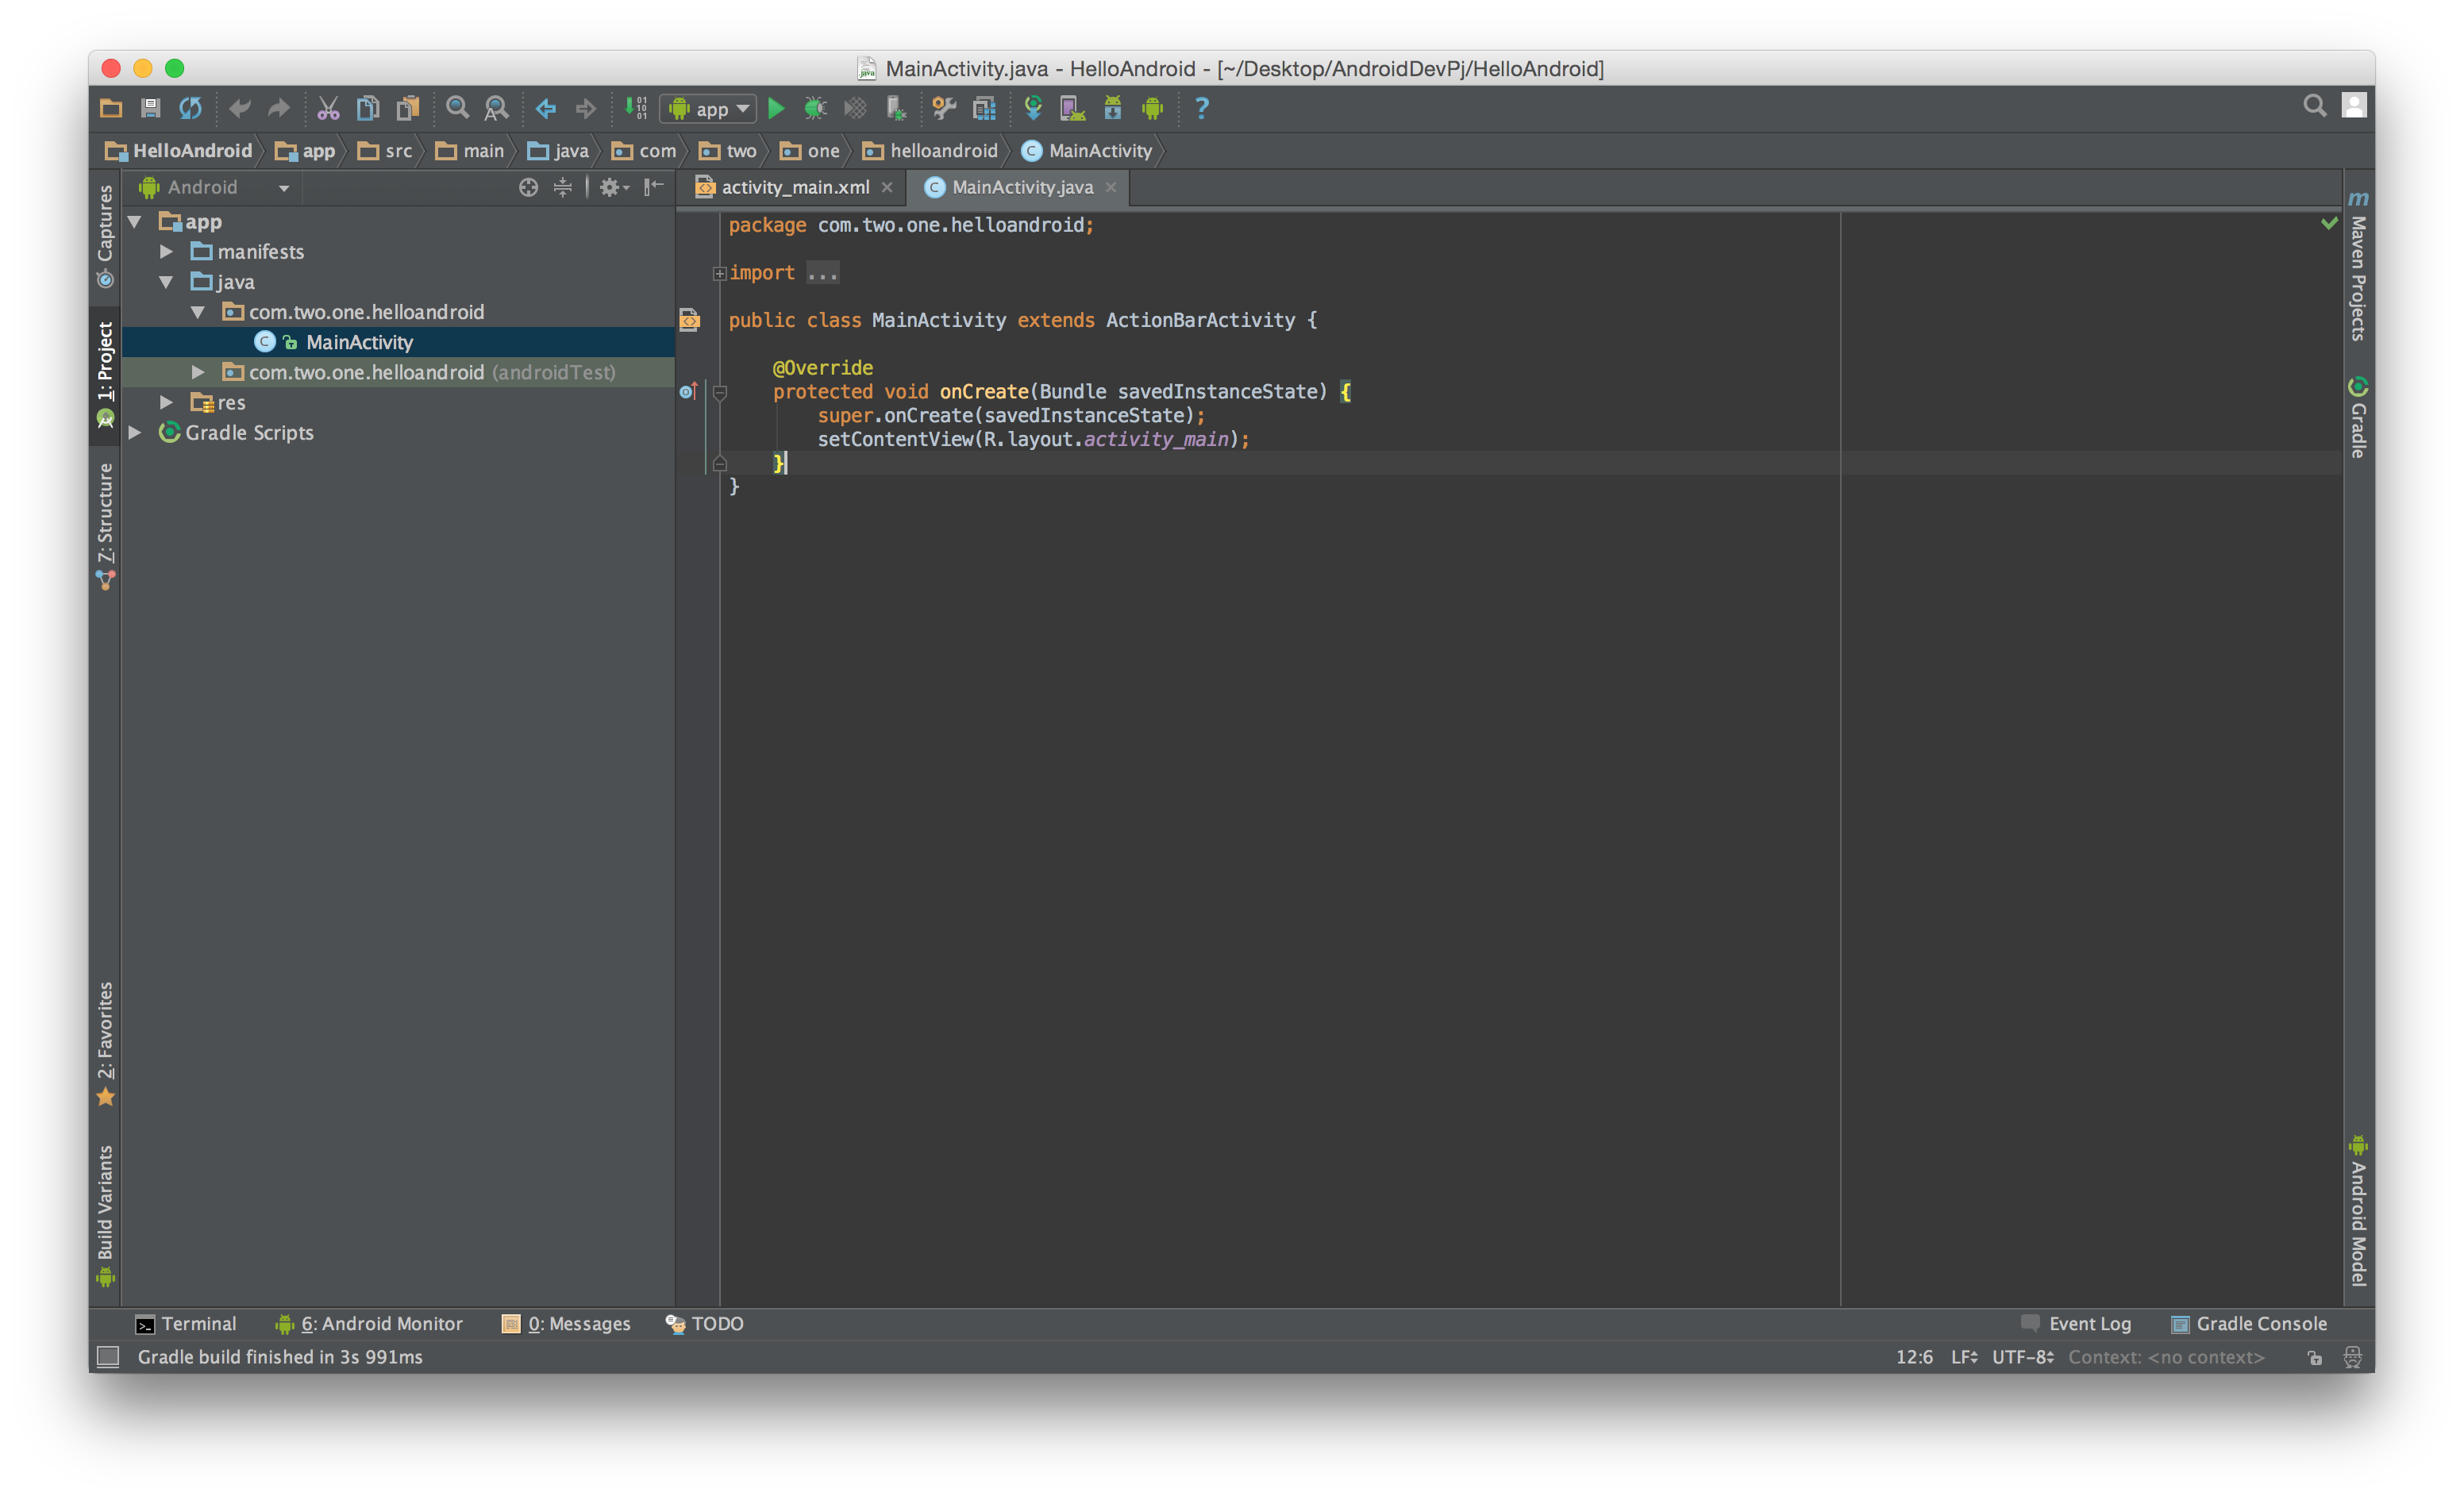Toggle the Structure side panel
Viewport: 2464px width, 1500px height.
pos(105,524)
